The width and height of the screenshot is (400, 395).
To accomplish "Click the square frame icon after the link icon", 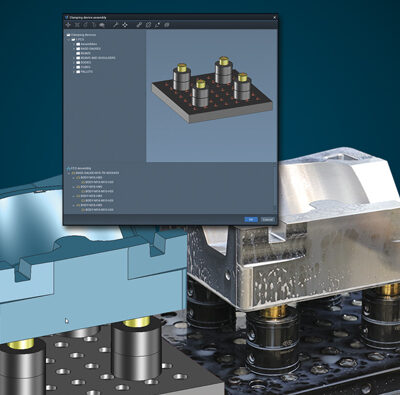I will 148,25.
